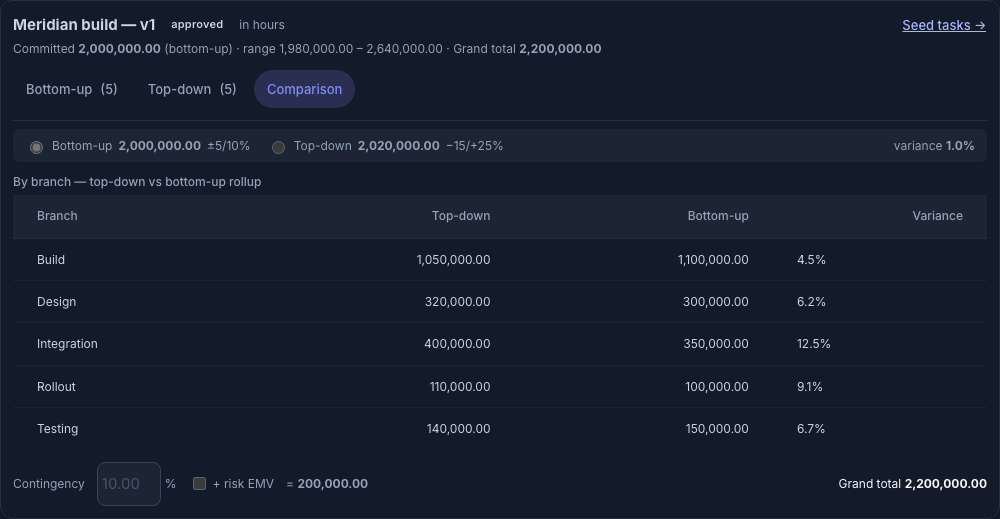The width and height of the screenshot is (1000, 519).
Task: Click the Integration 12.5% variance cell
Action: [814, 344]
